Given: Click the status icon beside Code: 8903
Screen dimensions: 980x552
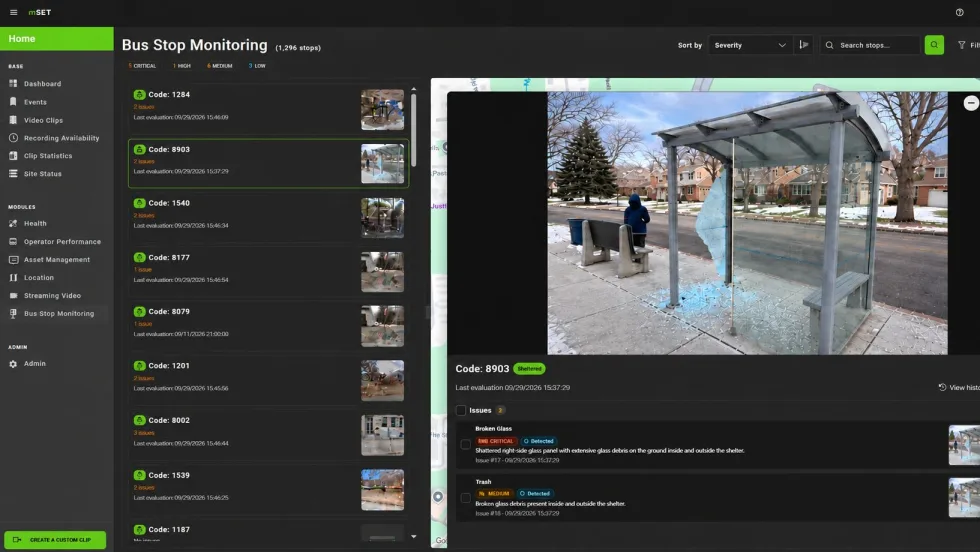Looking at the screenshot, I should click(x=139, y=149).
